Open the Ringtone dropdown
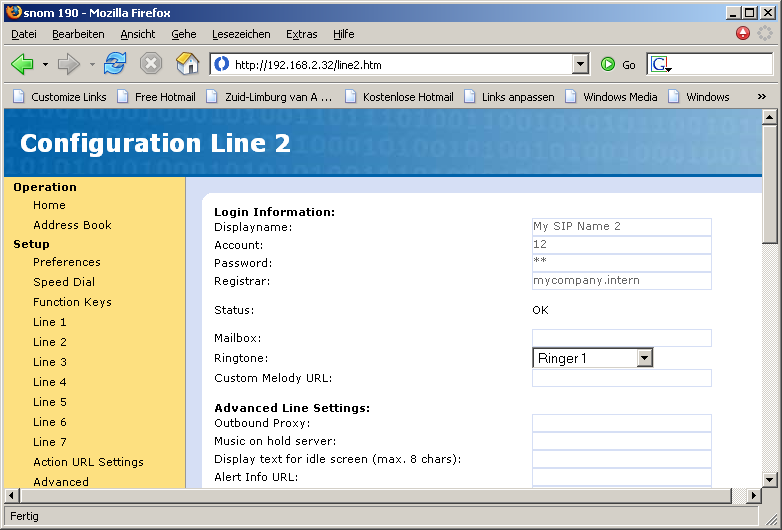Image resolution: width=782 pixels, height=530 pixels. tap(644, 358)
